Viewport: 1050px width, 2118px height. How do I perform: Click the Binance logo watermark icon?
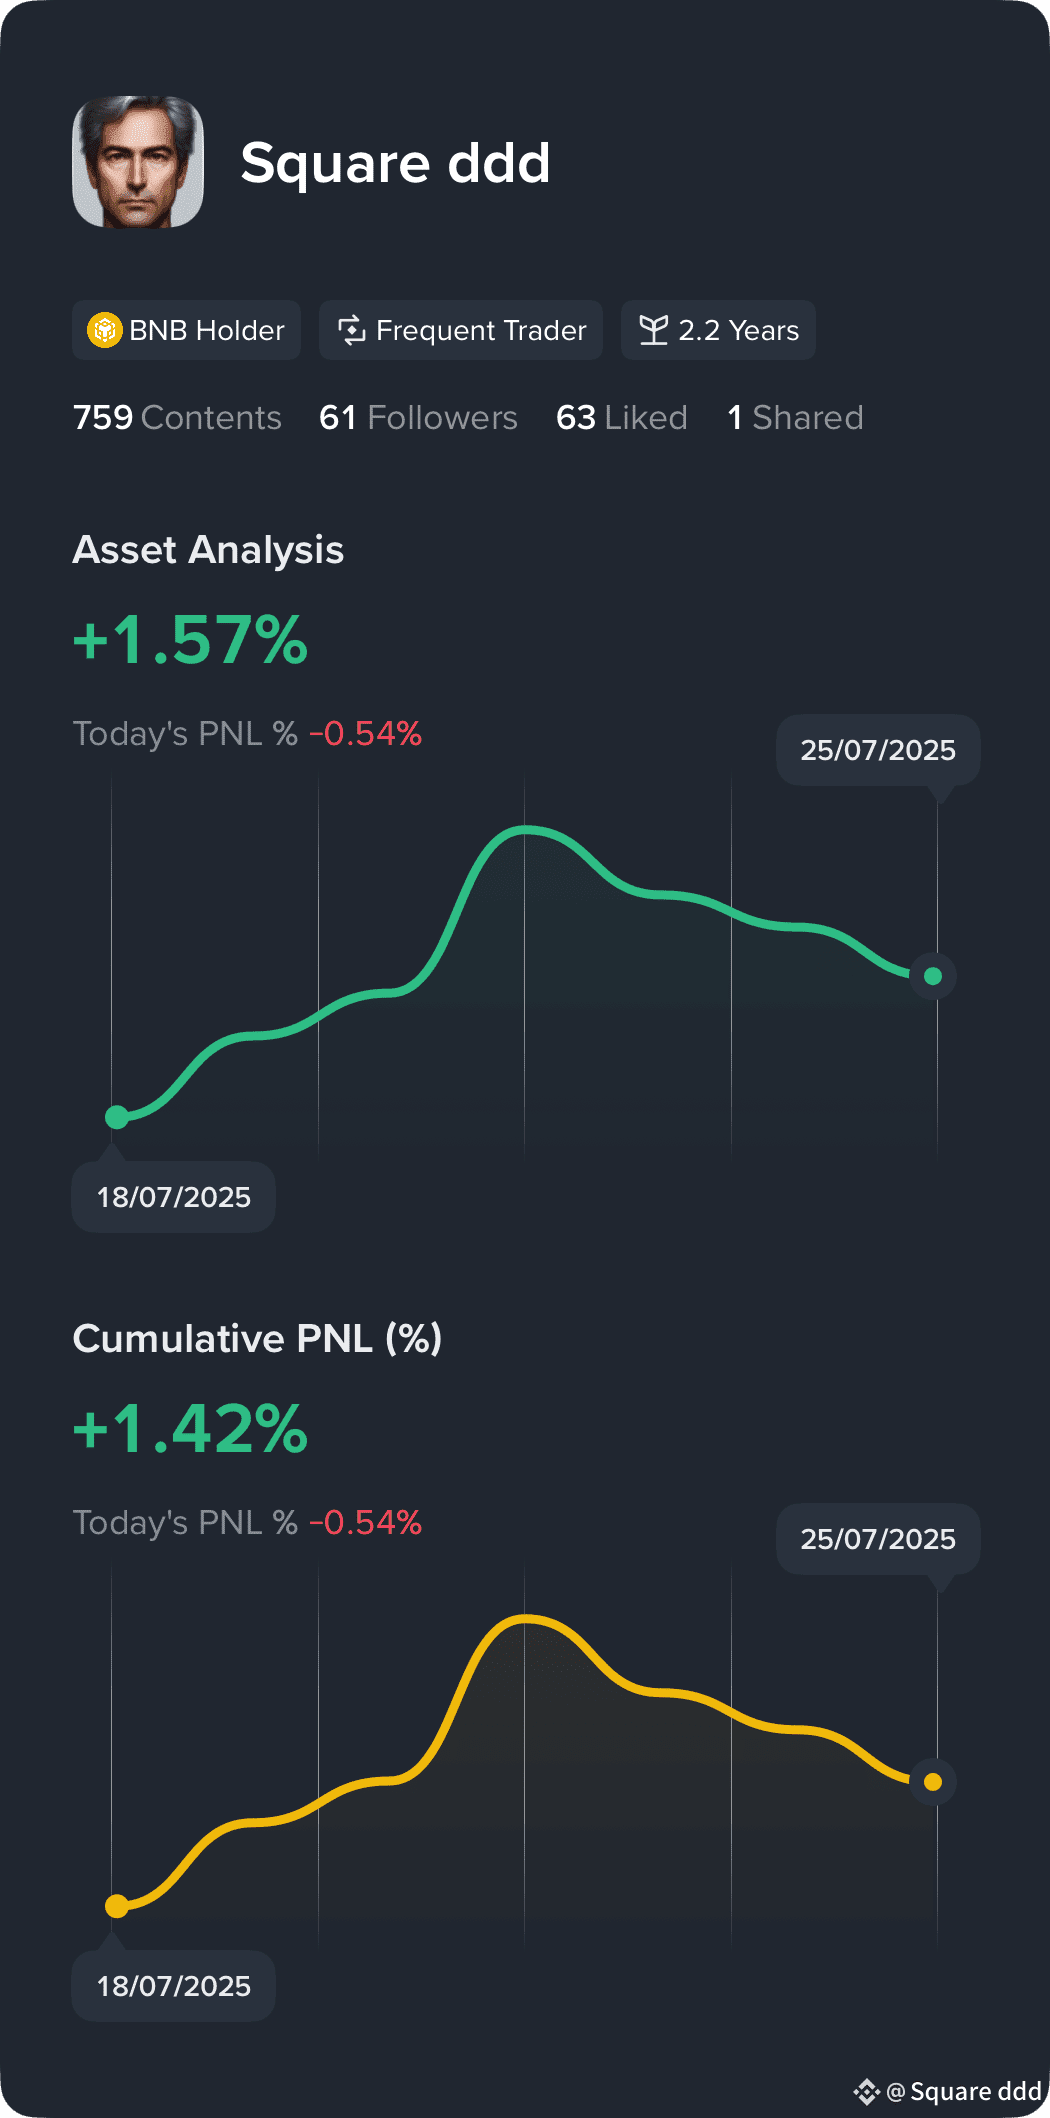pyautogui.click(x=866, y=2091)
